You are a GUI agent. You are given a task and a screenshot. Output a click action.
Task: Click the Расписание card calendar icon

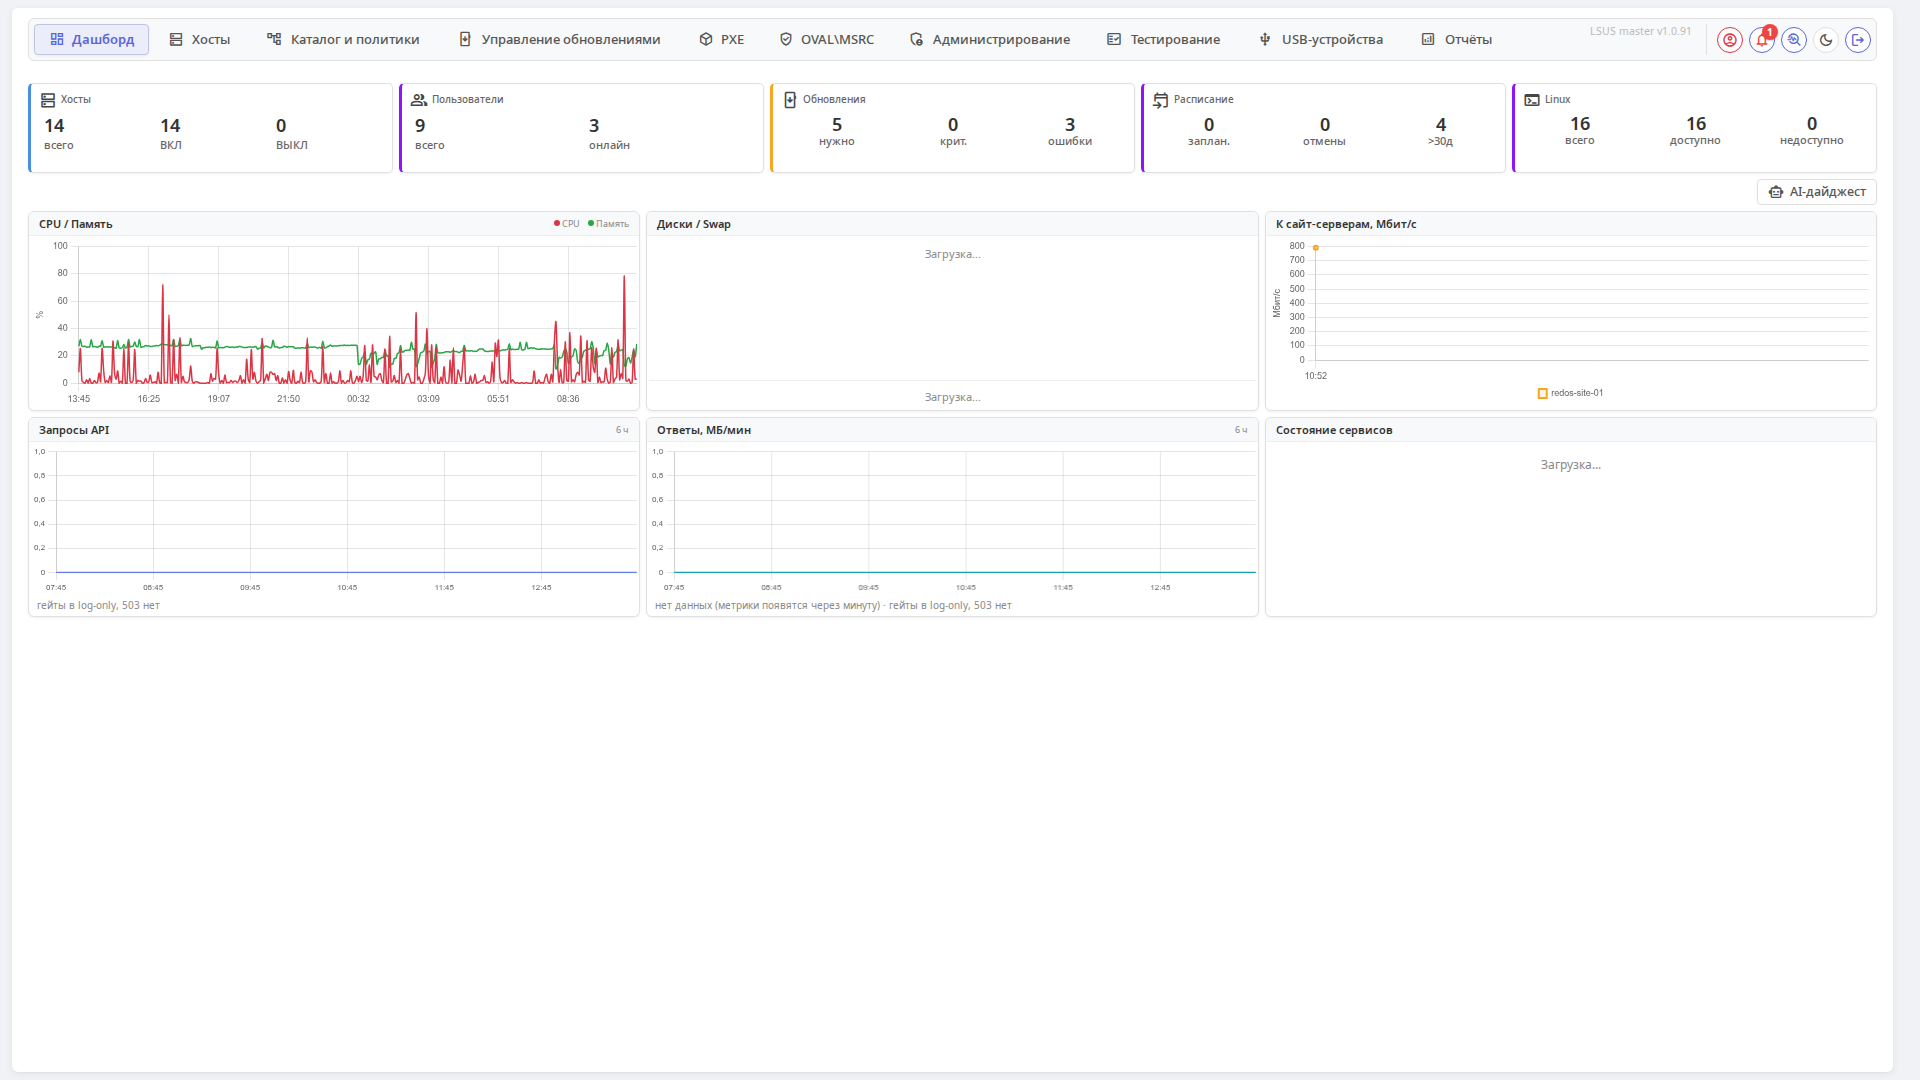point(1161,100)
